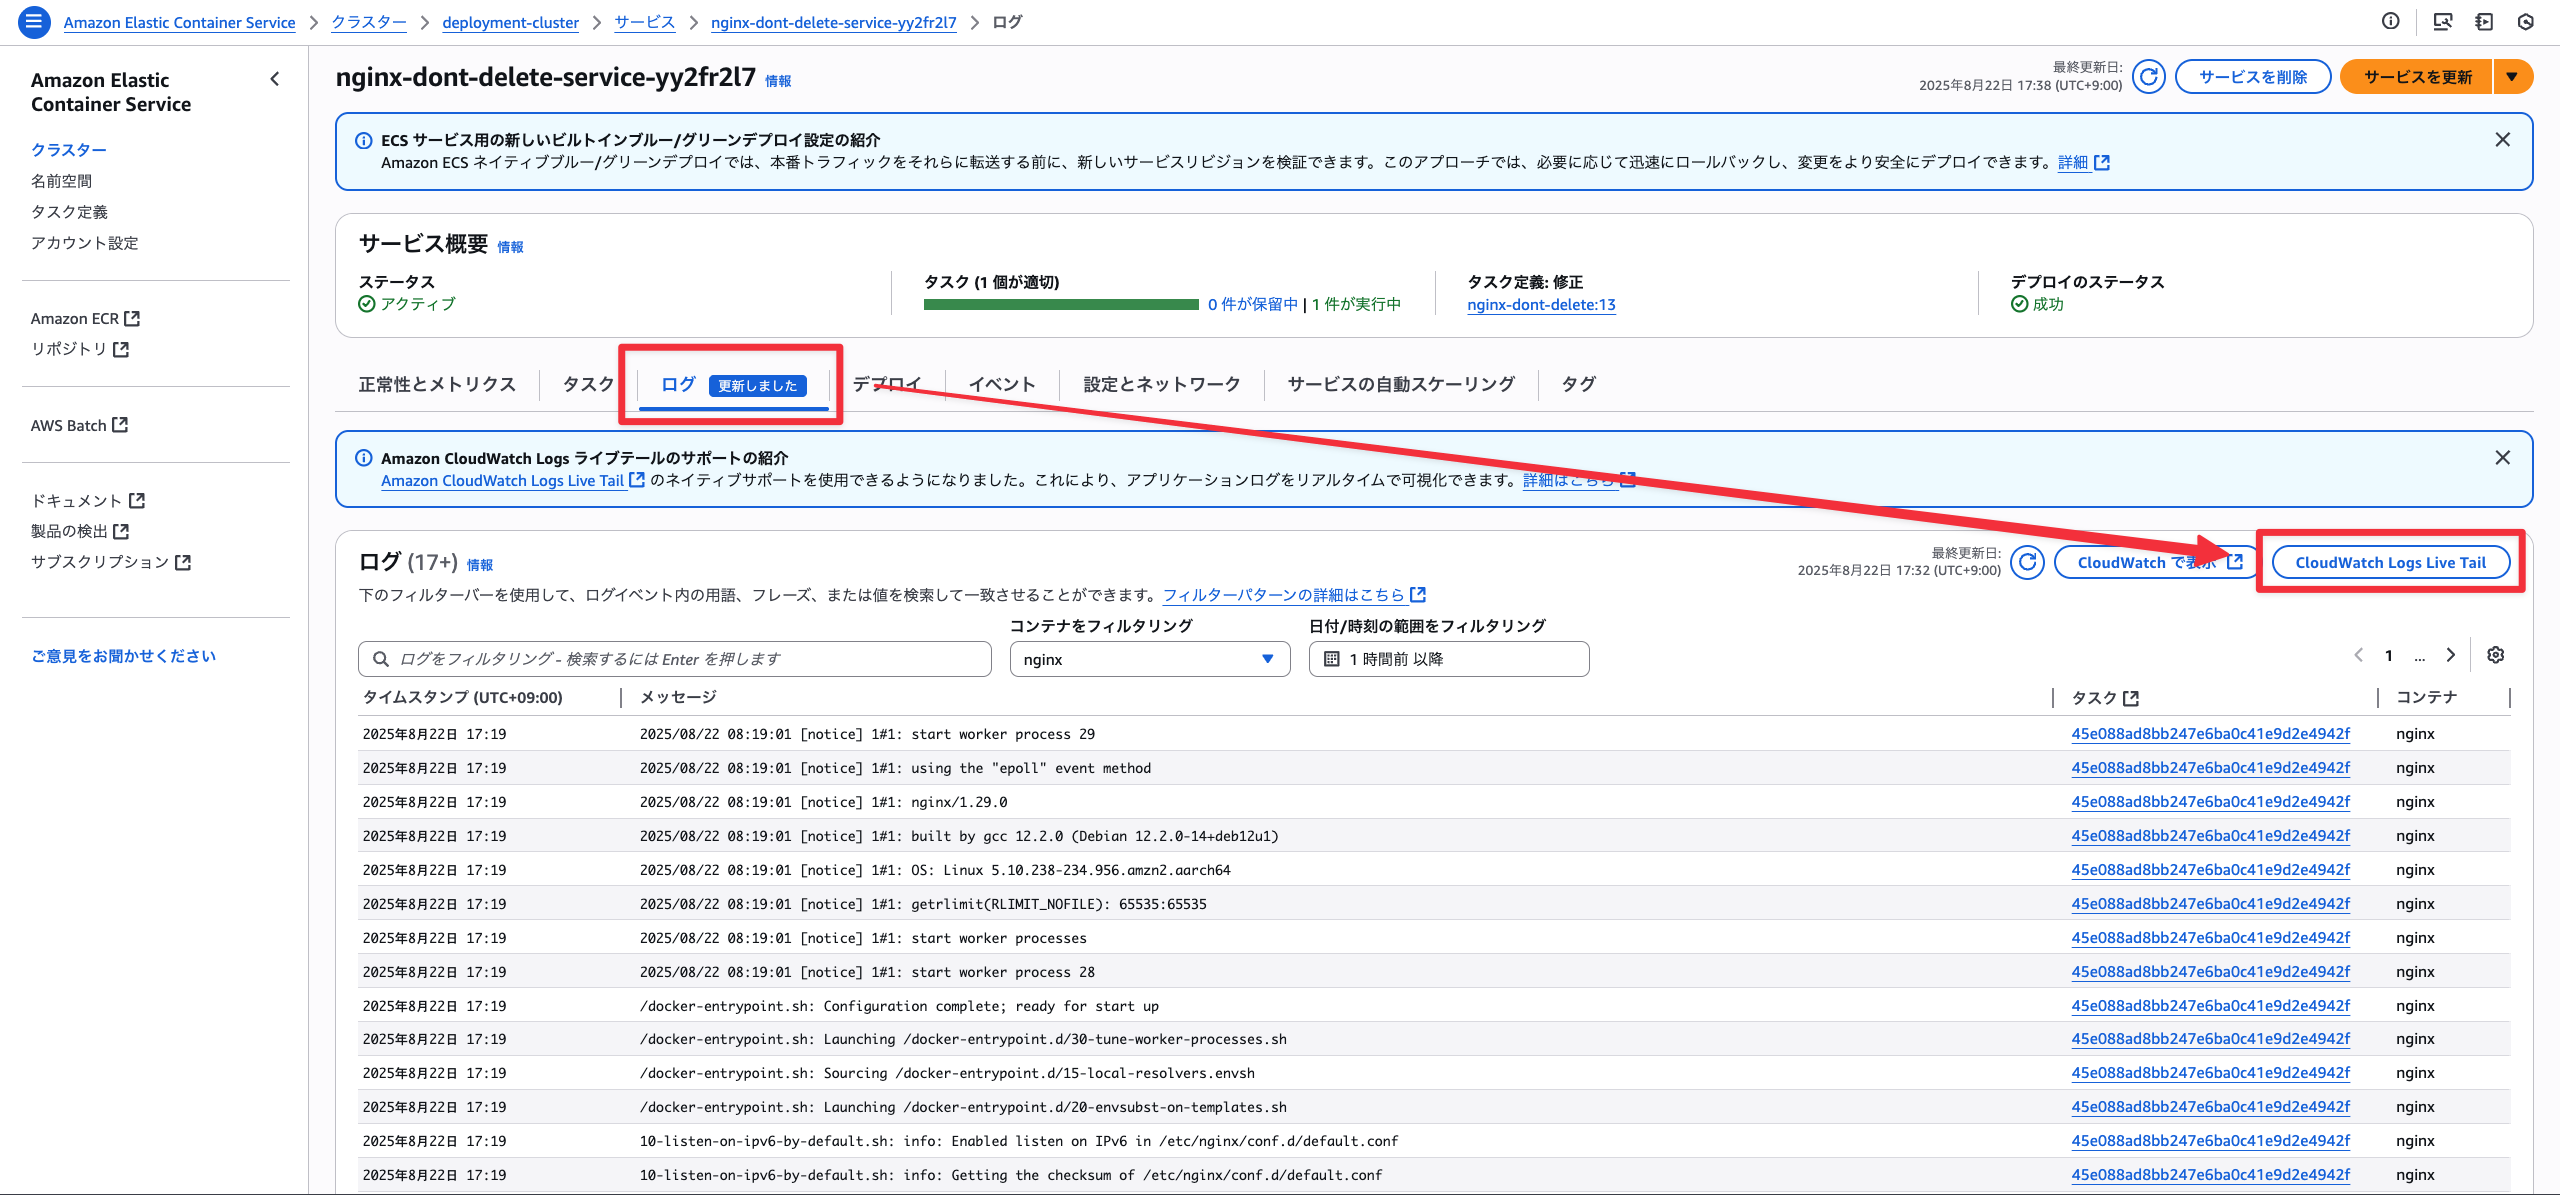The image size is (2560, 1195).
Task: Open the タグ tab
Action: 1578,384
